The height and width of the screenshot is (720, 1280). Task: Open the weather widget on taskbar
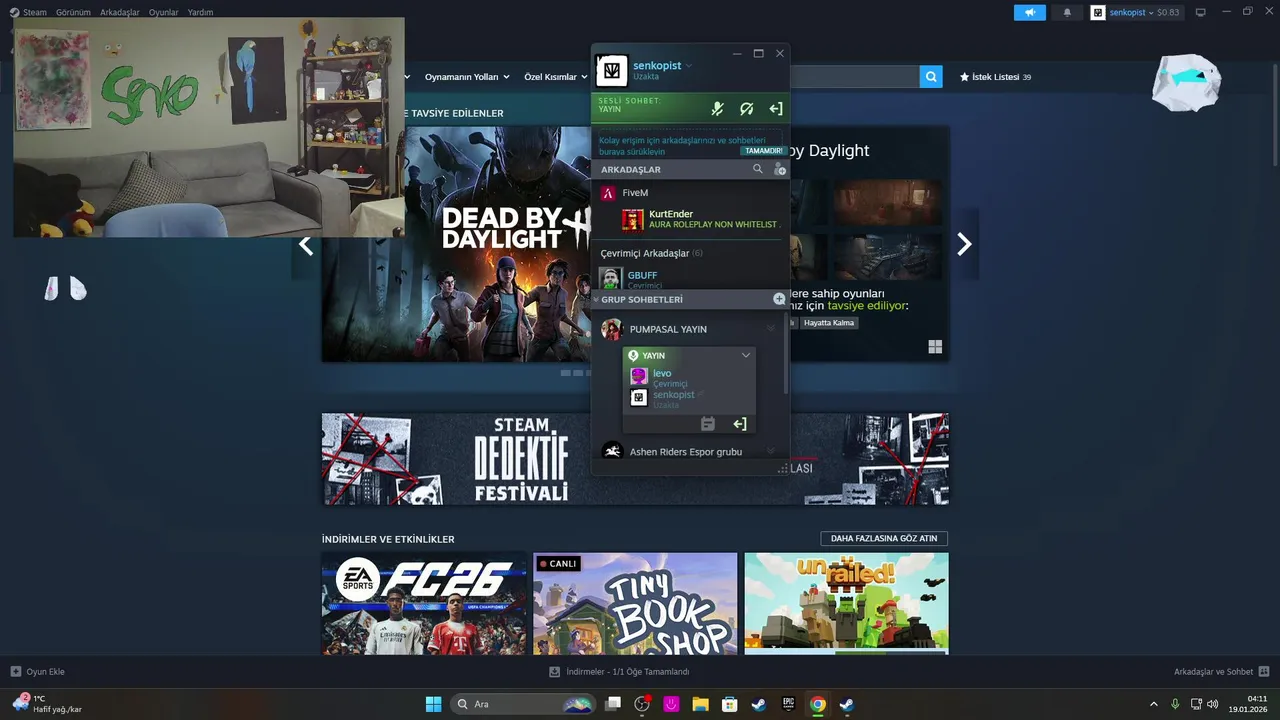[46, 704]
